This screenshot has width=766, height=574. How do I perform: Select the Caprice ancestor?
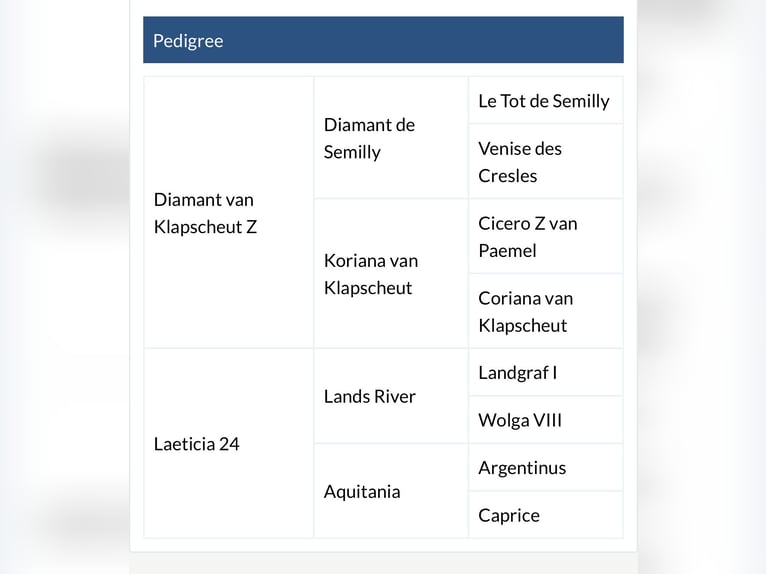pyautogui.click(x=509, y=516)
